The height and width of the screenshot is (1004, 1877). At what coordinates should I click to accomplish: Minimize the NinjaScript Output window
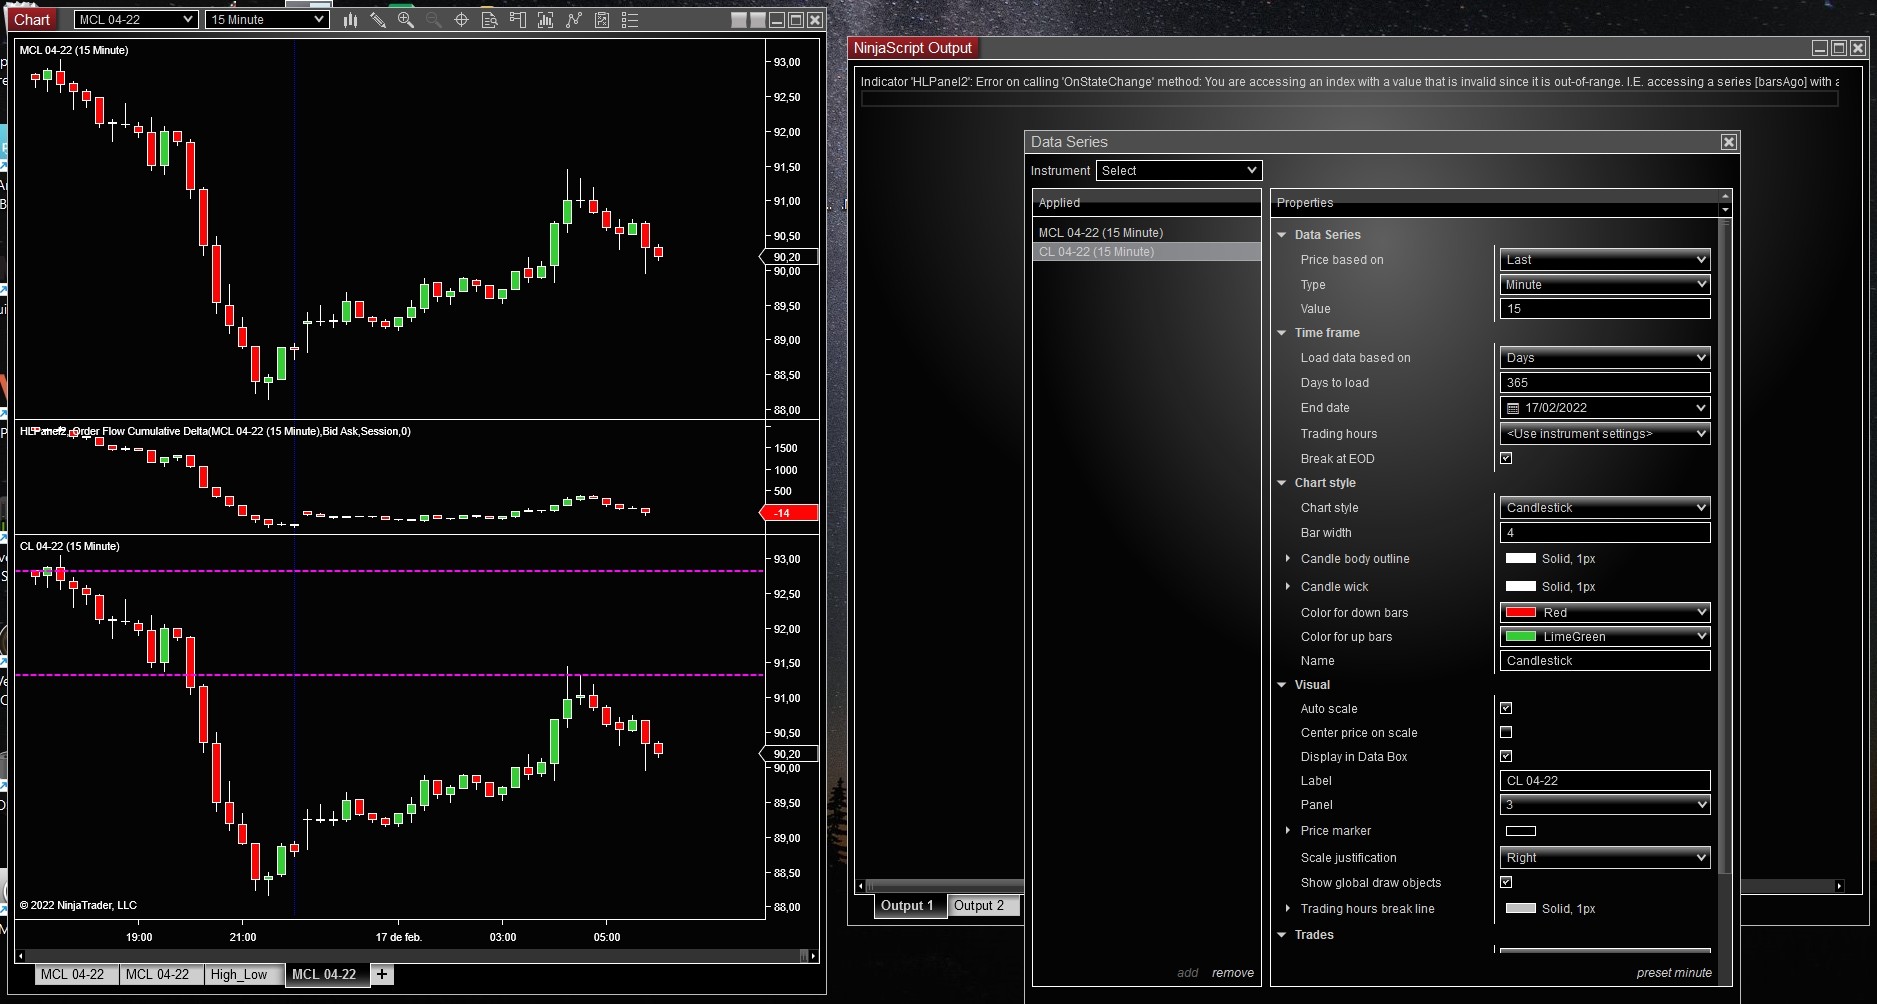point(1821,48)
